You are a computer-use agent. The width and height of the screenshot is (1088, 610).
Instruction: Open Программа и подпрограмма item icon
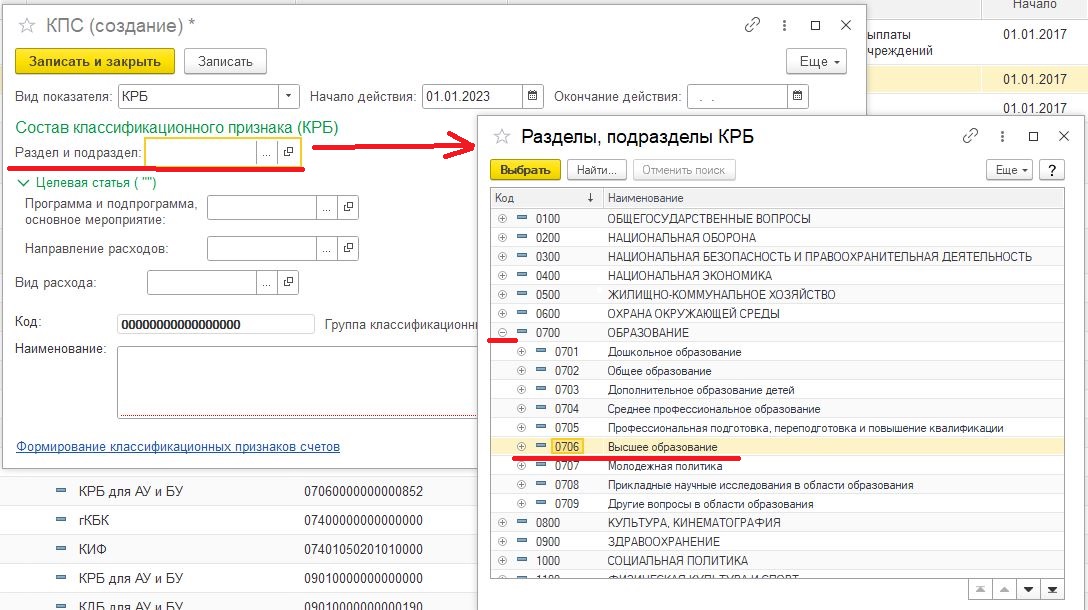click(348, 207)
